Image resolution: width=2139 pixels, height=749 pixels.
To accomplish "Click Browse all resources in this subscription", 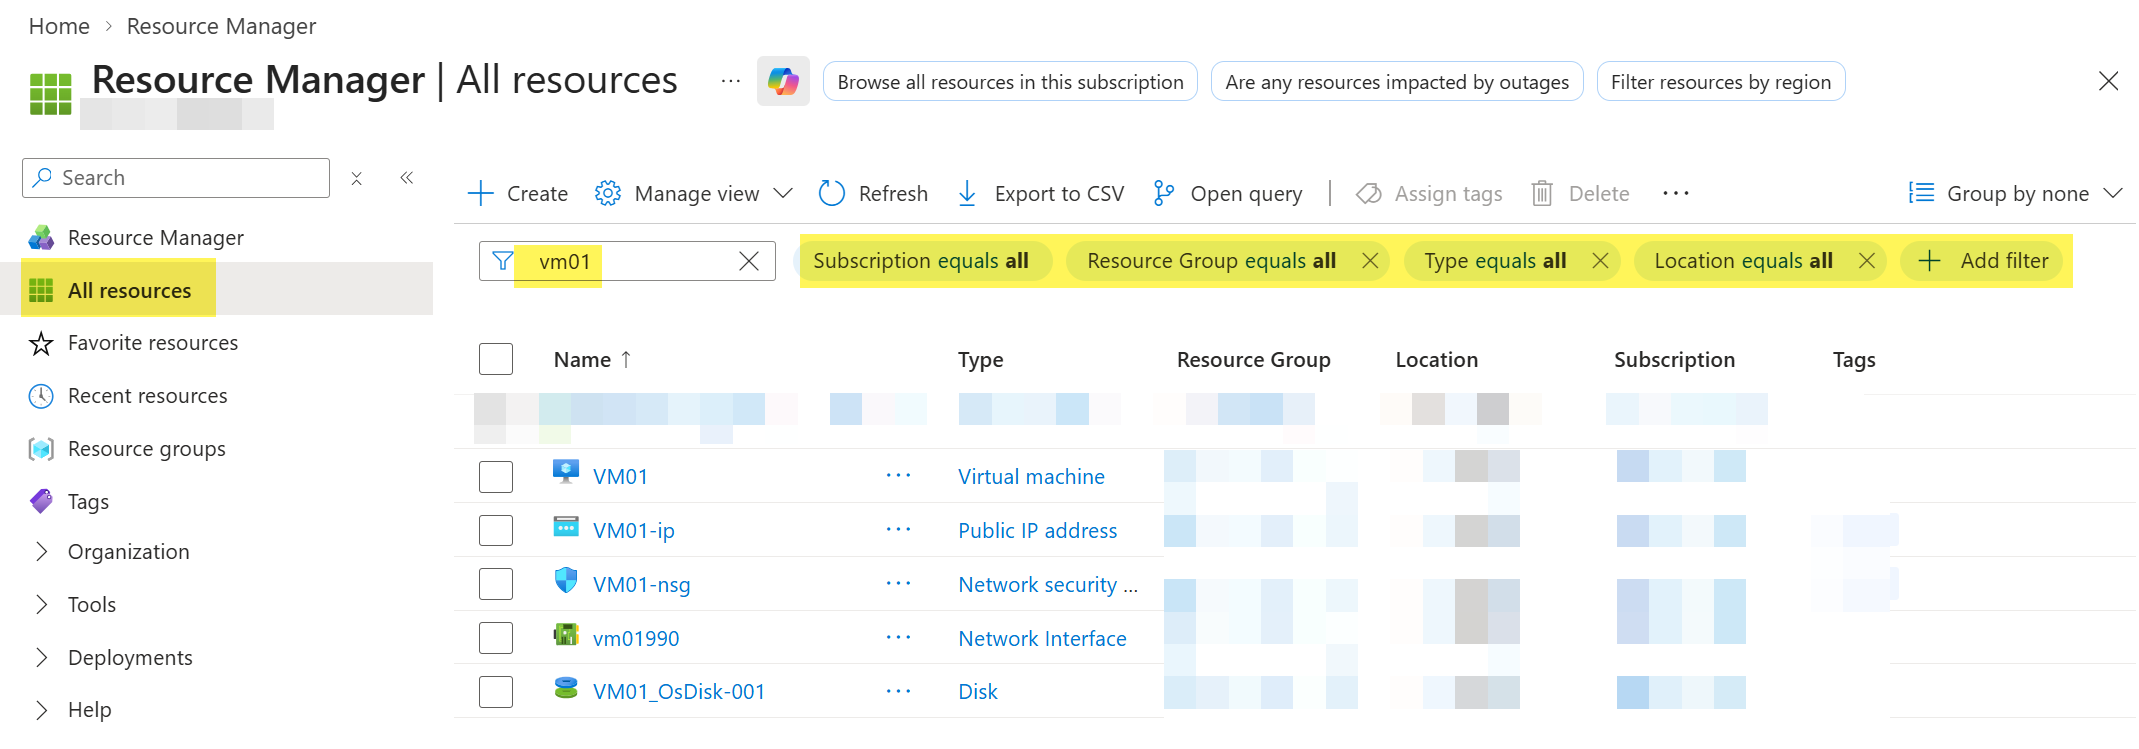I will click(1010, 82).
